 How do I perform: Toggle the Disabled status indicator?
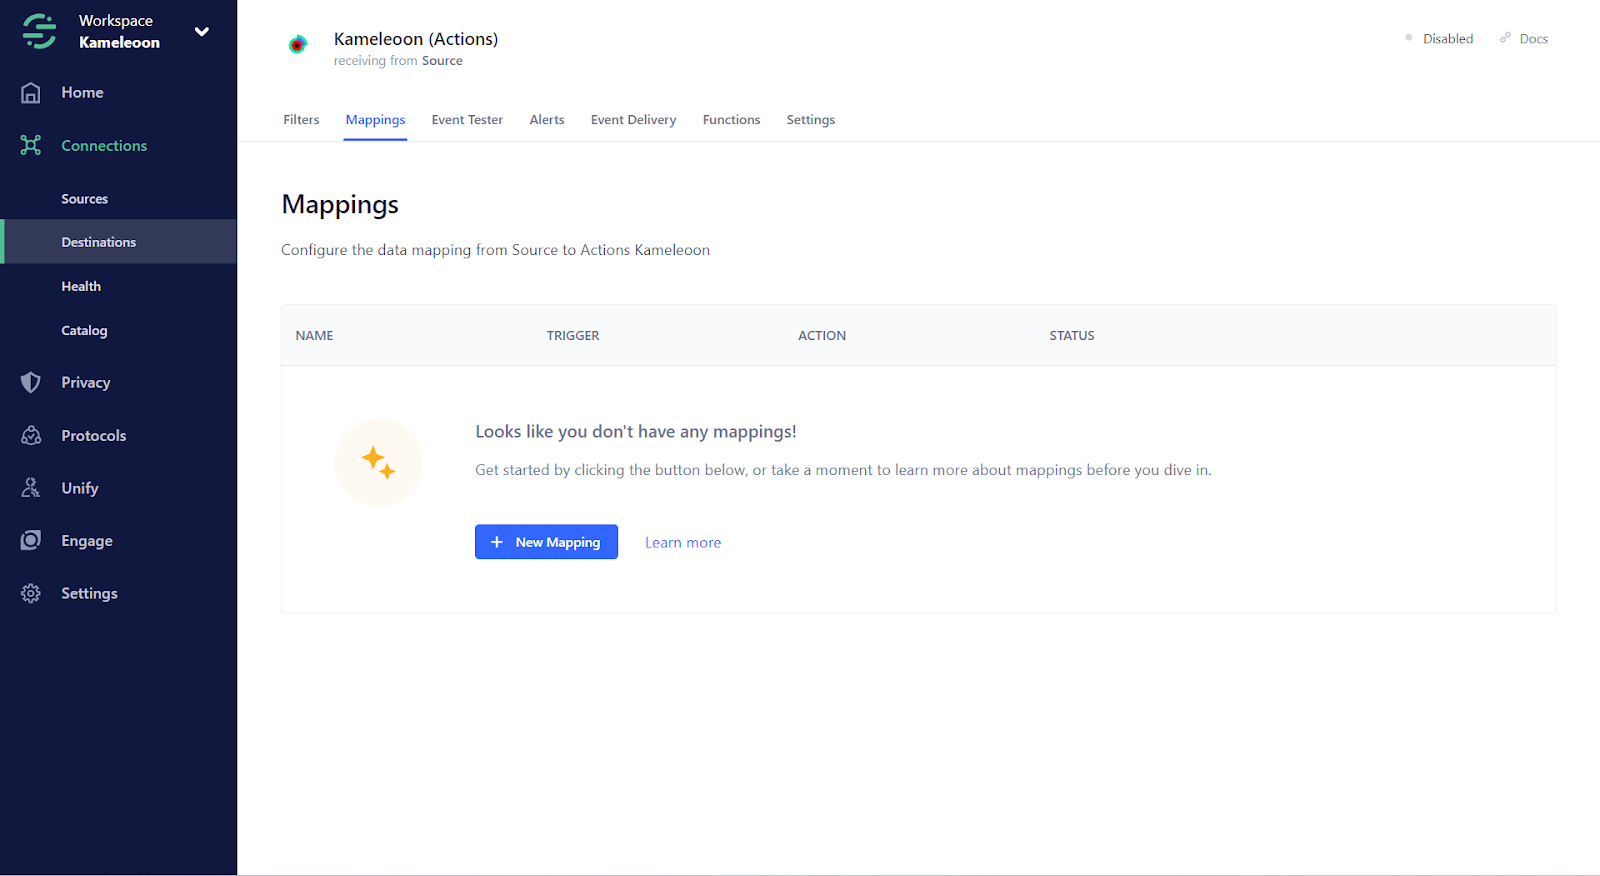point(1439,38)
